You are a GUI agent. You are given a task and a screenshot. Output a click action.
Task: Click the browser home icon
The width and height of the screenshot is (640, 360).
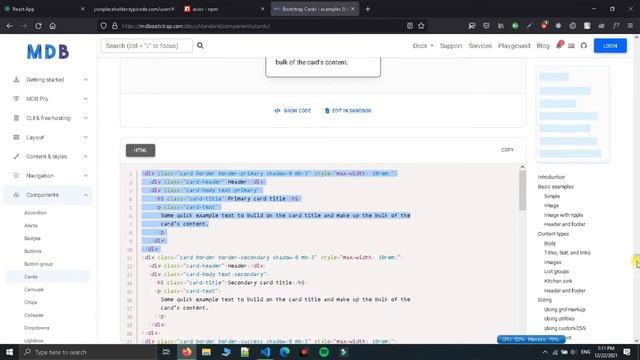point(53,26)
